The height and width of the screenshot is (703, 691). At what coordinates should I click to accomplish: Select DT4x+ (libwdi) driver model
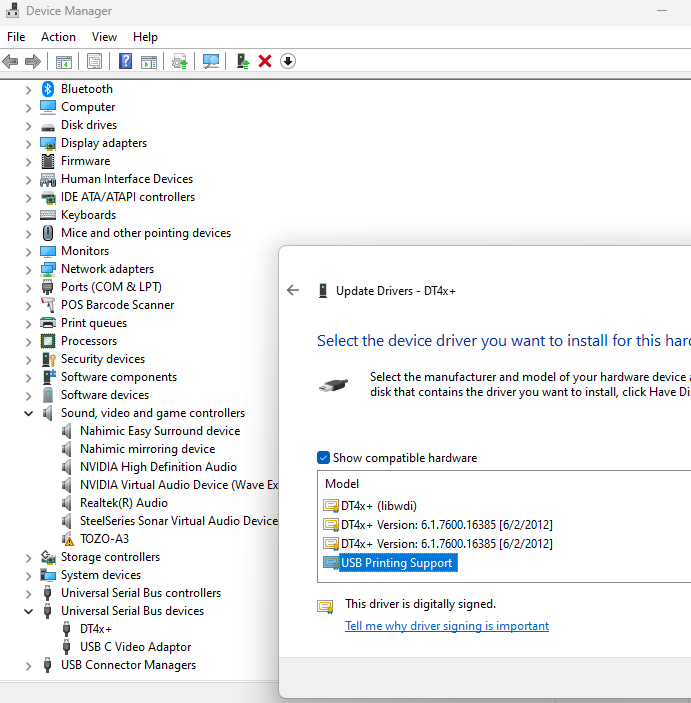click(x=378, y=506)
